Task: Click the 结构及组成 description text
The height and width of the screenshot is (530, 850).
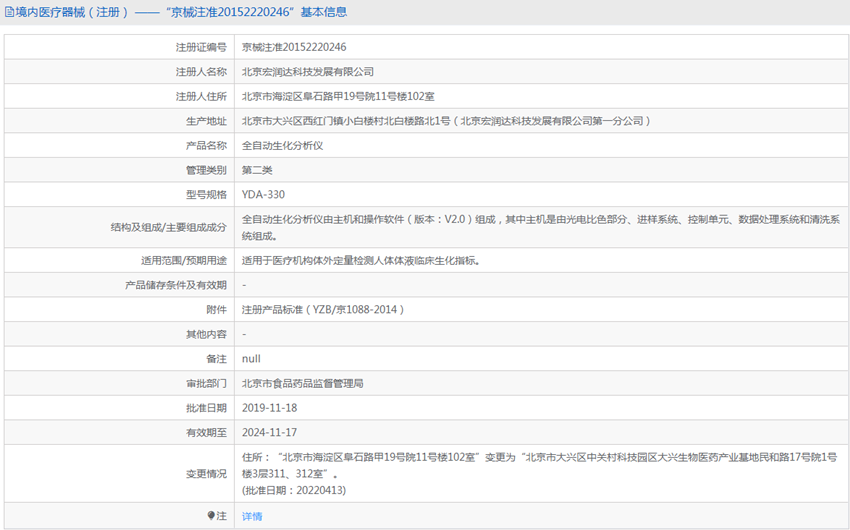Action: (540, 227)
